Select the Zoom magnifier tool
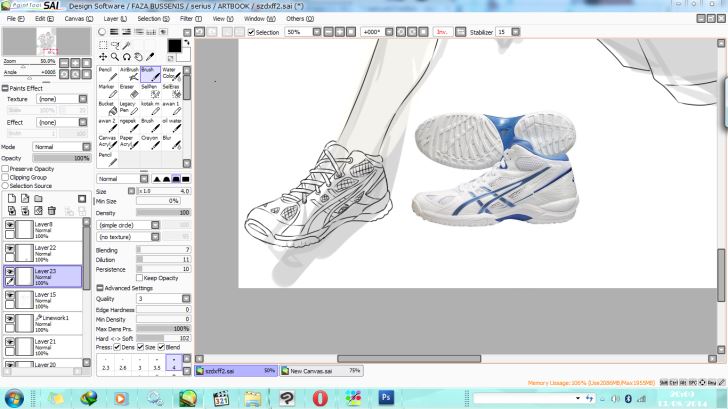The height and width of the screenshot is (409, 728). tap(115, 57)
